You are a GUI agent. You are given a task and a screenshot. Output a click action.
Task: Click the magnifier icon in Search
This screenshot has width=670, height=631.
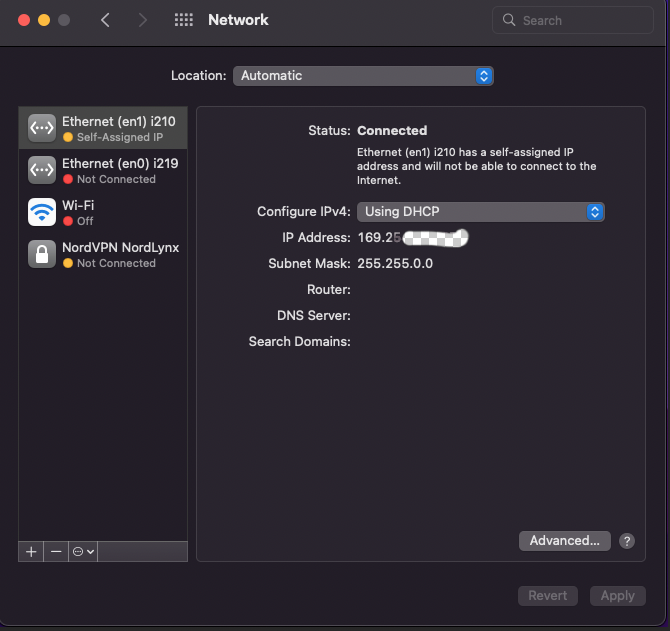tap(508, 20)
